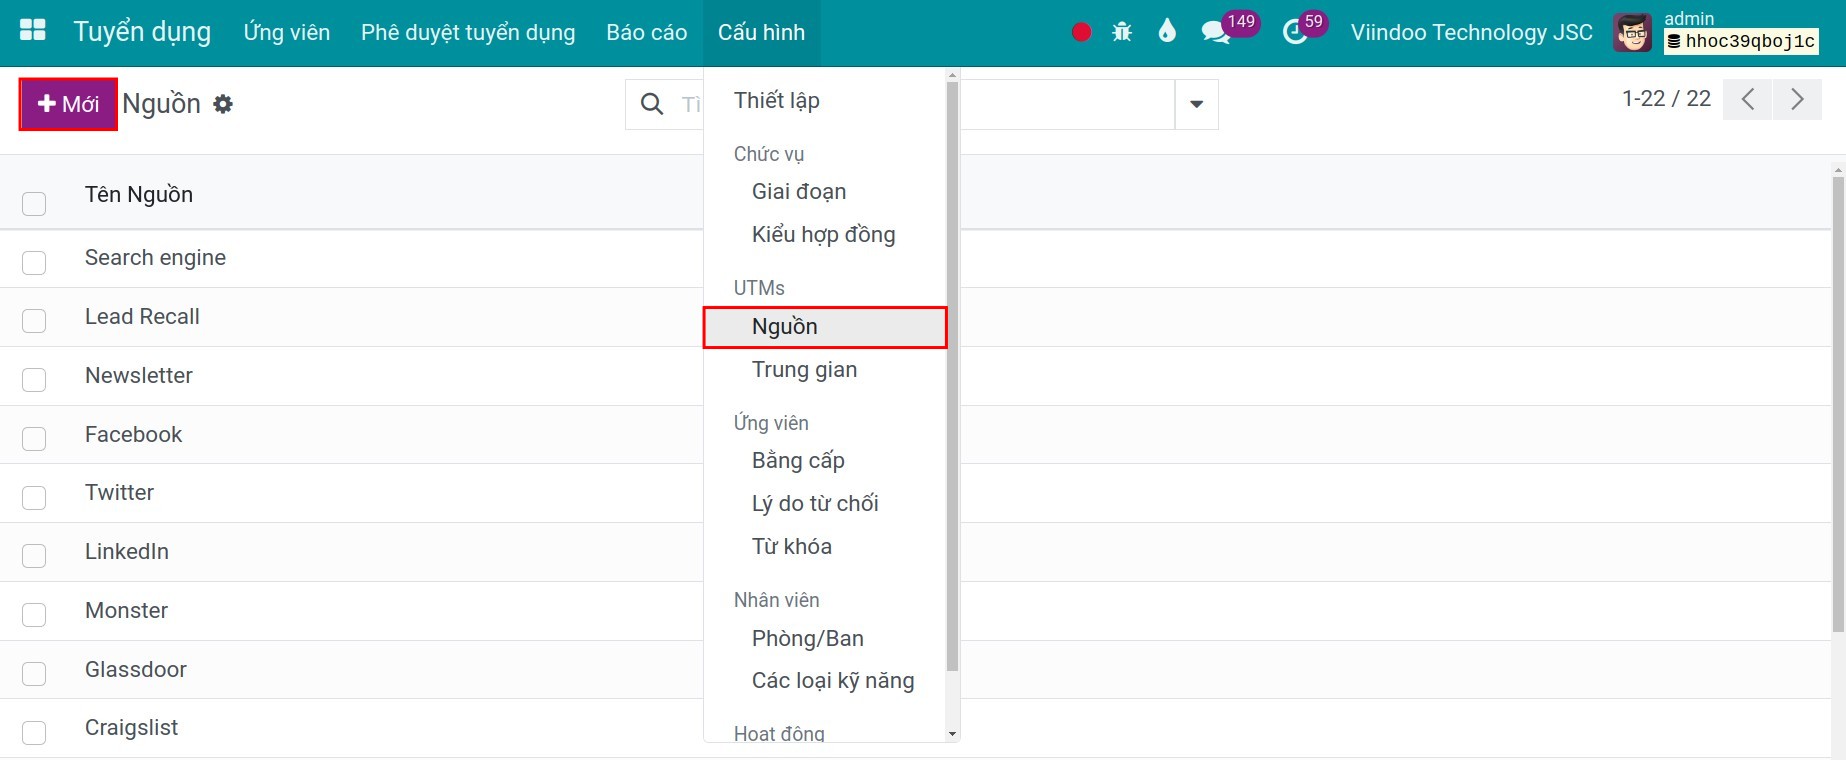
Task: Check the Newsletter row checkbox
Action: (34, 380)
